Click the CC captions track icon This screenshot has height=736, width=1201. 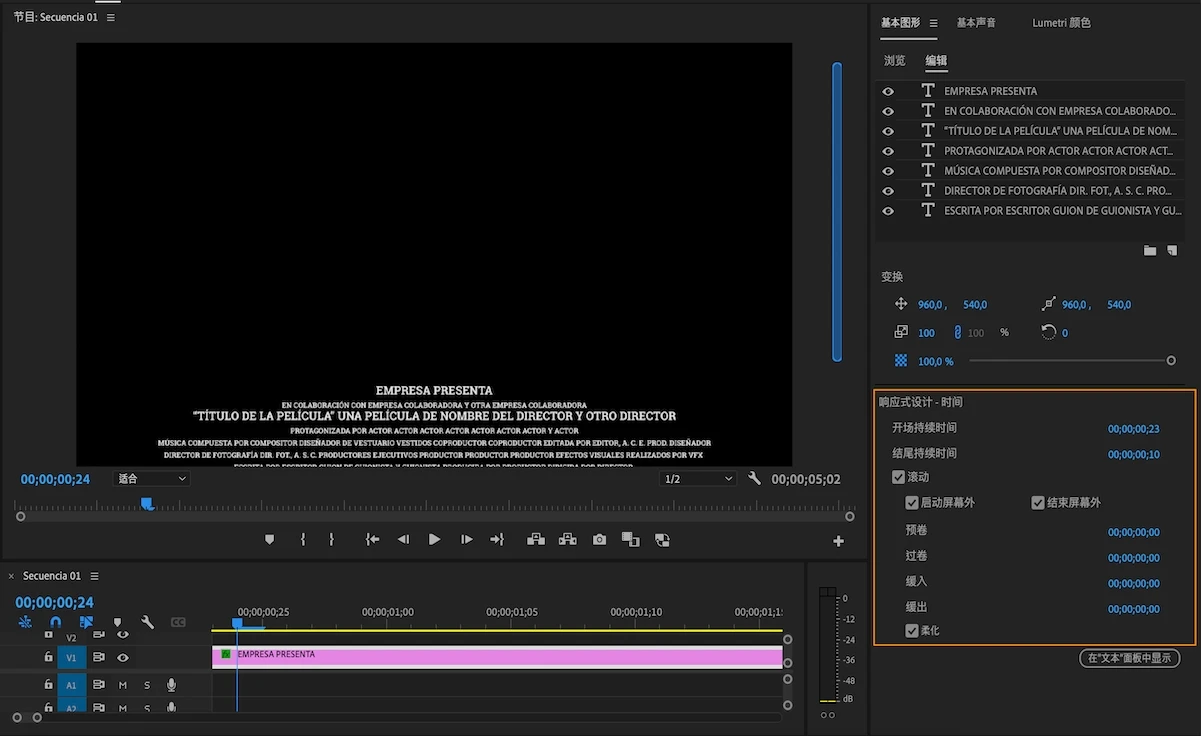pyautogui.click(x=178, y=622)
